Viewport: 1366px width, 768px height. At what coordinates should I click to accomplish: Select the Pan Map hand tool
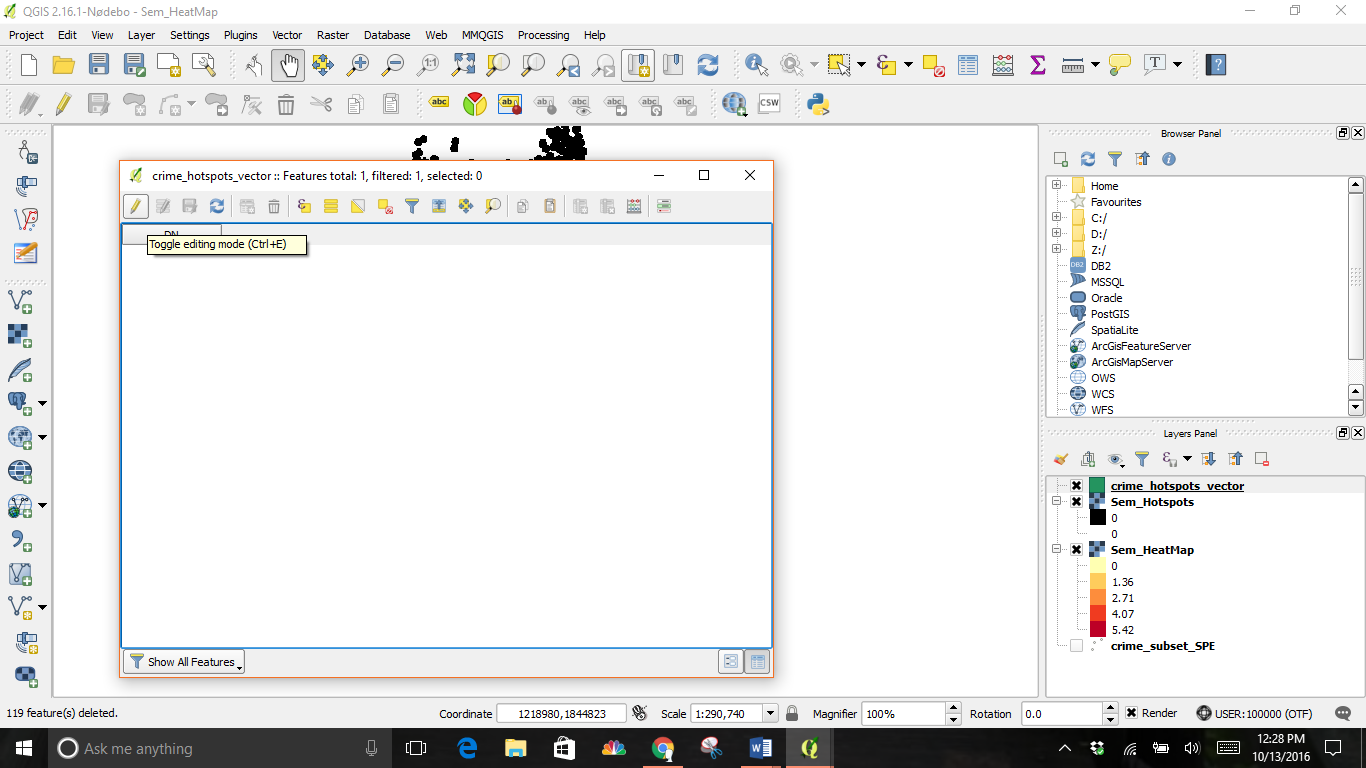(288, 65)
